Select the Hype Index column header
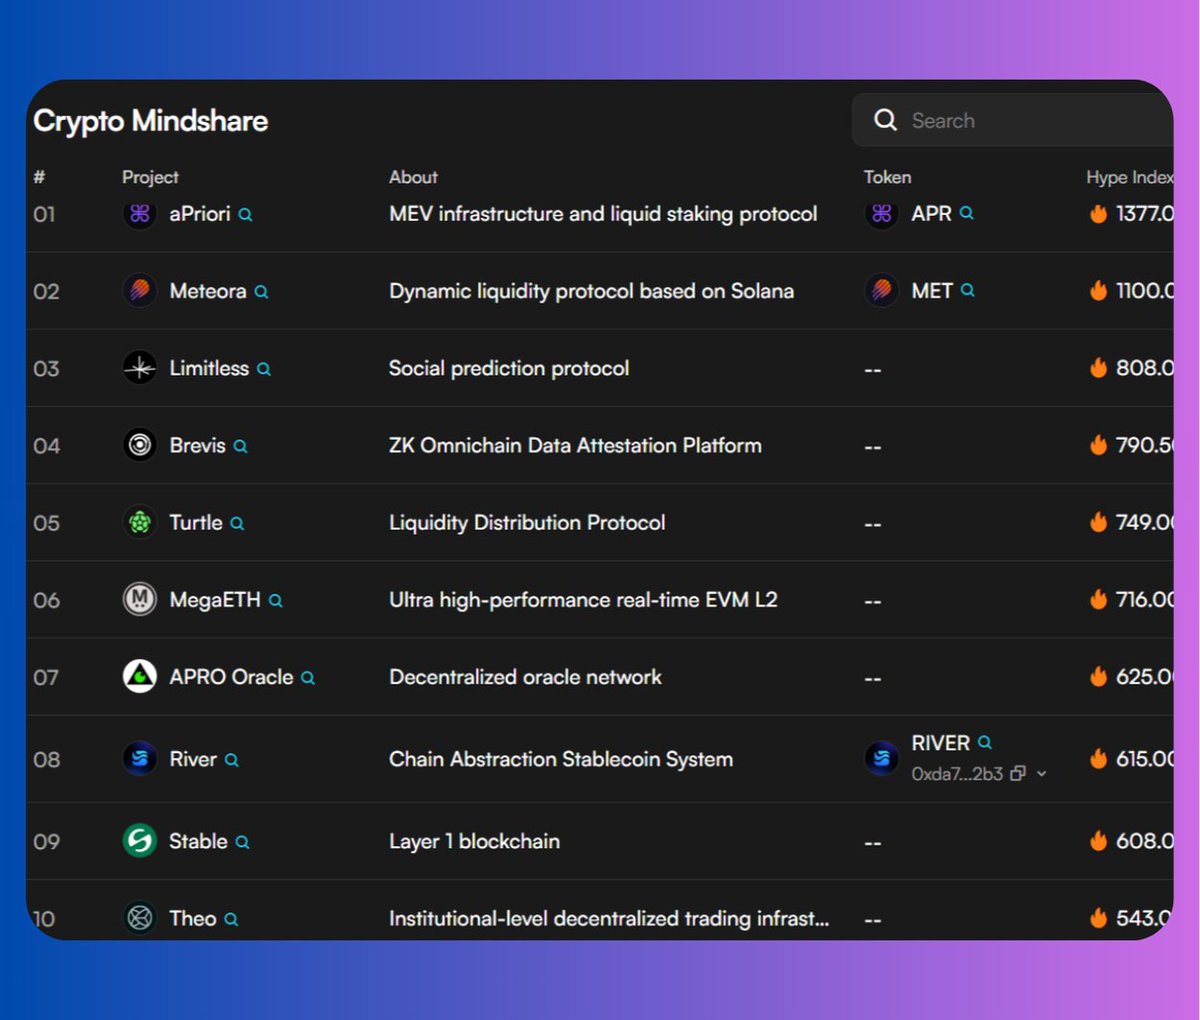This screenshot has width=1200, height=1020. (1130, 177)
